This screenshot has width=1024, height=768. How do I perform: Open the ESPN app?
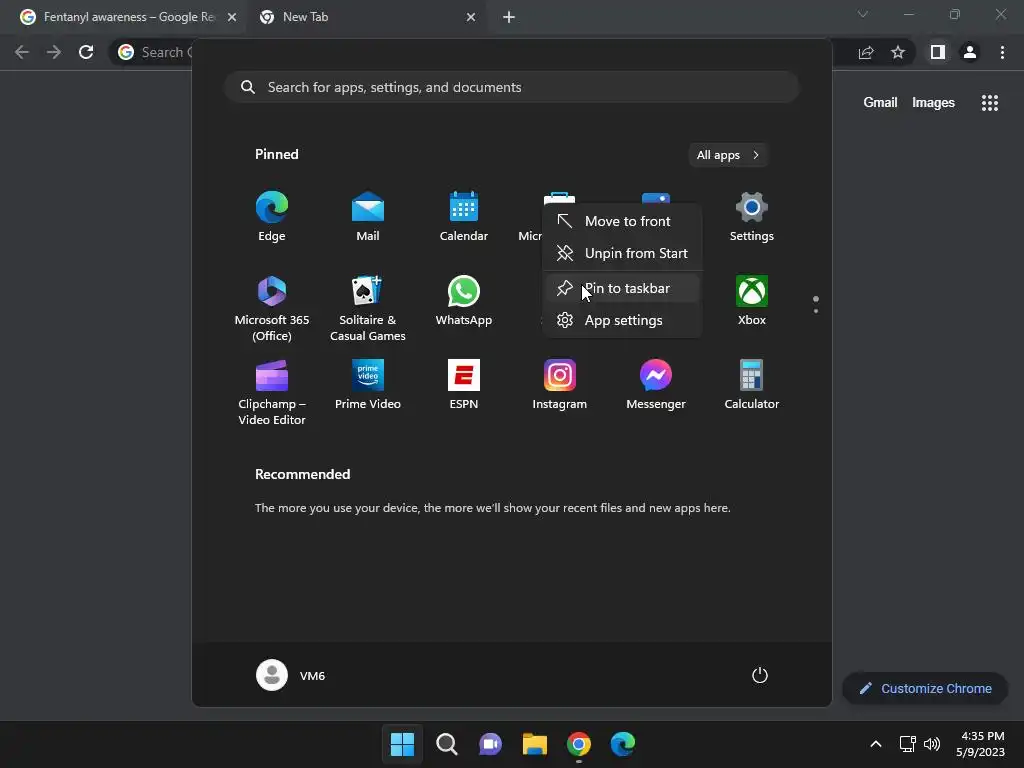pos(464,385)
